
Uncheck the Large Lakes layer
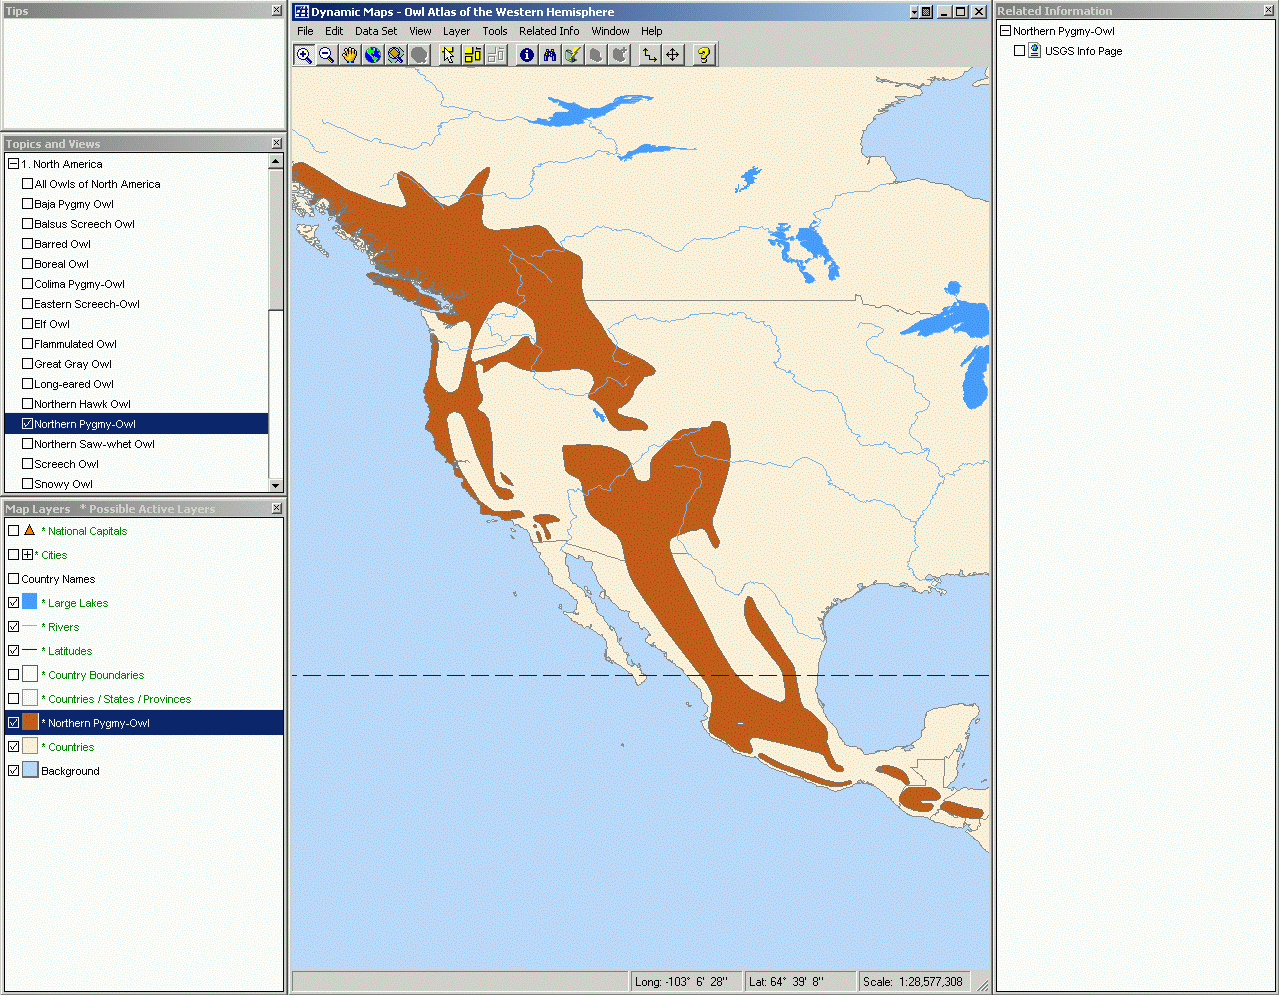coord(13,602)
